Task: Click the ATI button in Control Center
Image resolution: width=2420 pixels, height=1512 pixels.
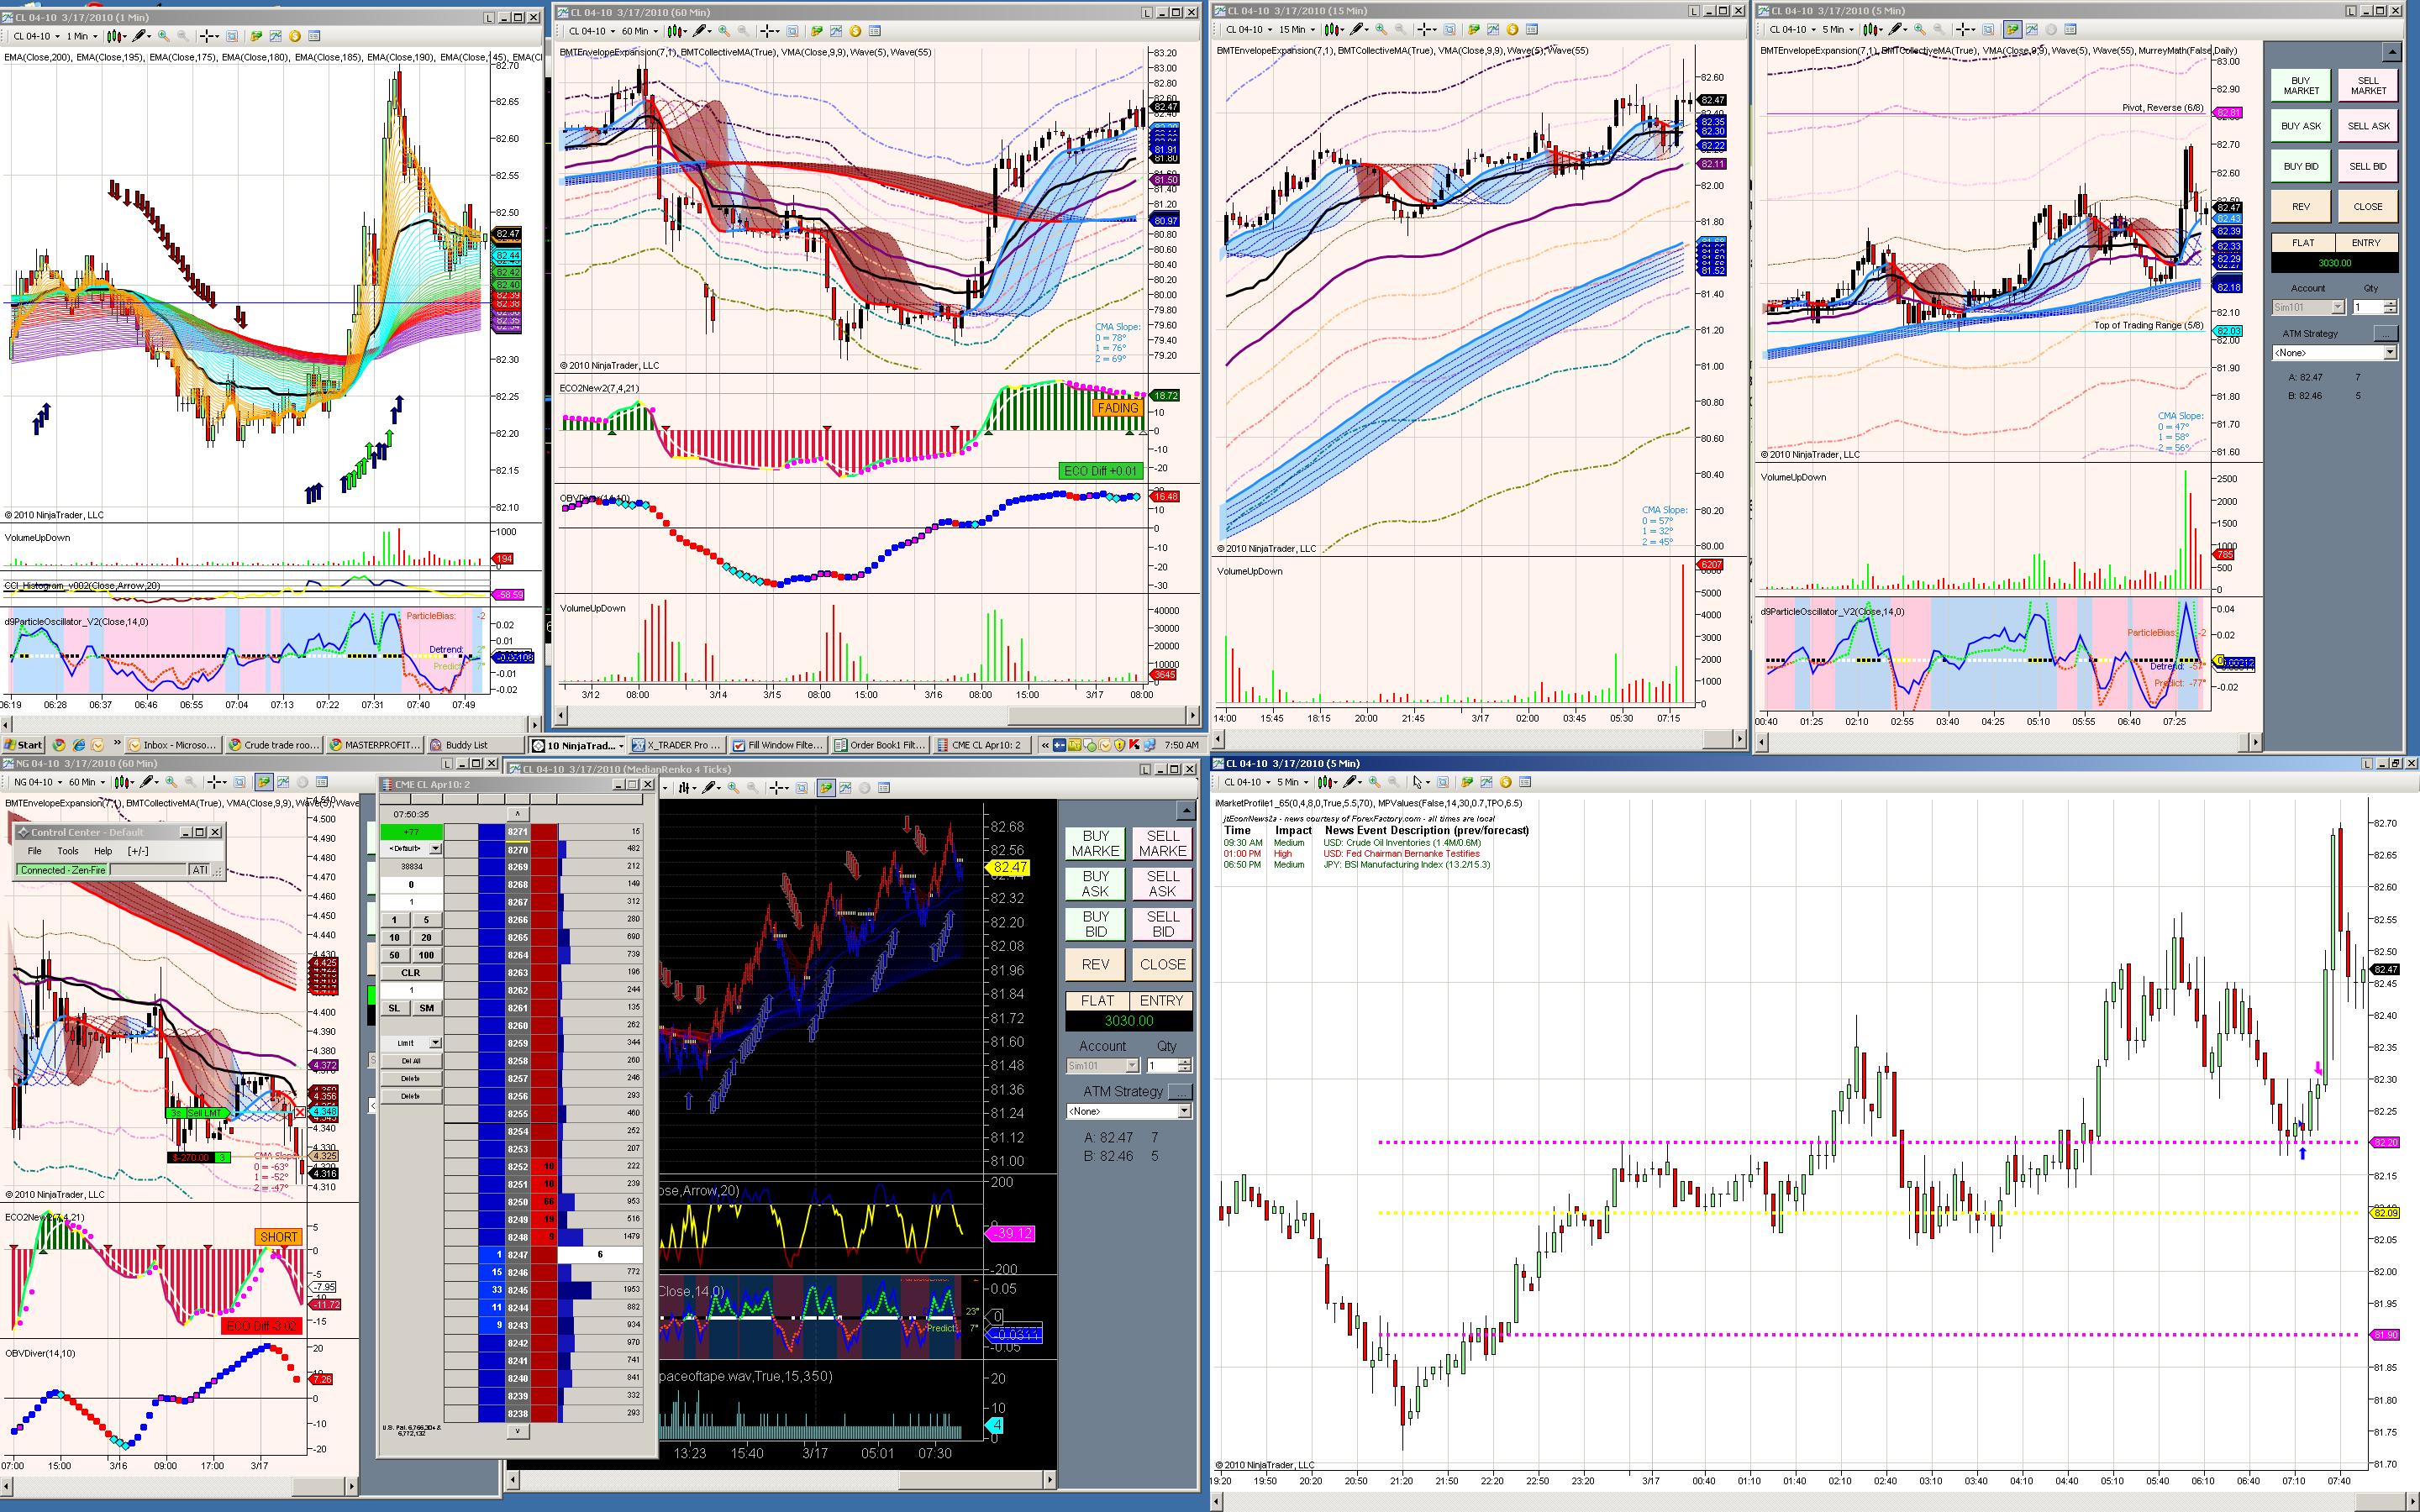Action: (x=201, y=870)
